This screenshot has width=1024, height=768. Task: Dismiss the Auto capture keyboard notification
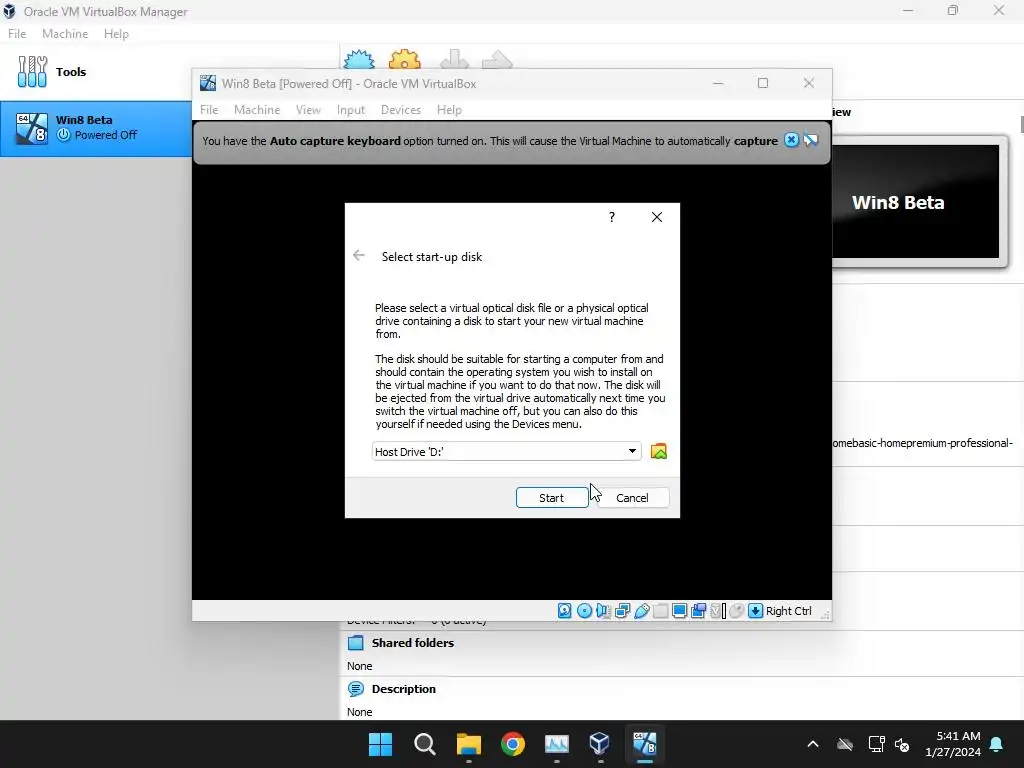coord(791,140)
